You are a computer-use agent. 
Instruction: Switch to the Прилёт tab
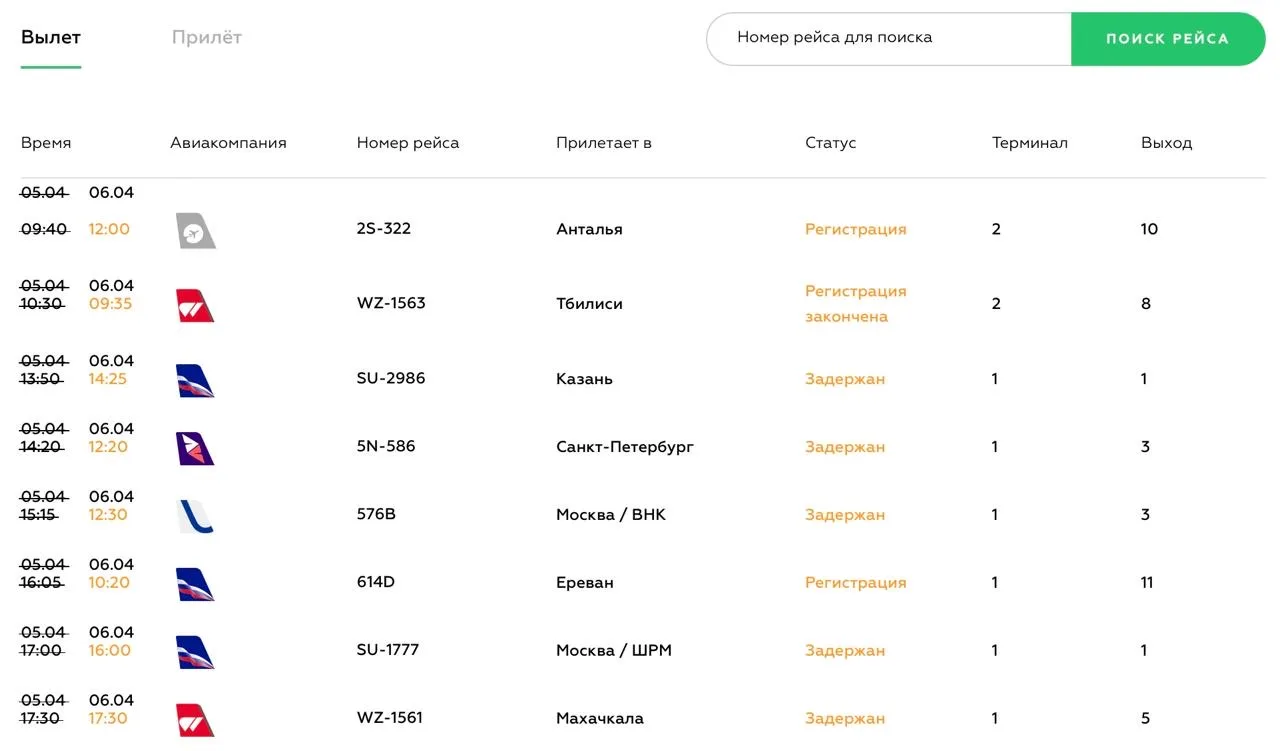207,38
